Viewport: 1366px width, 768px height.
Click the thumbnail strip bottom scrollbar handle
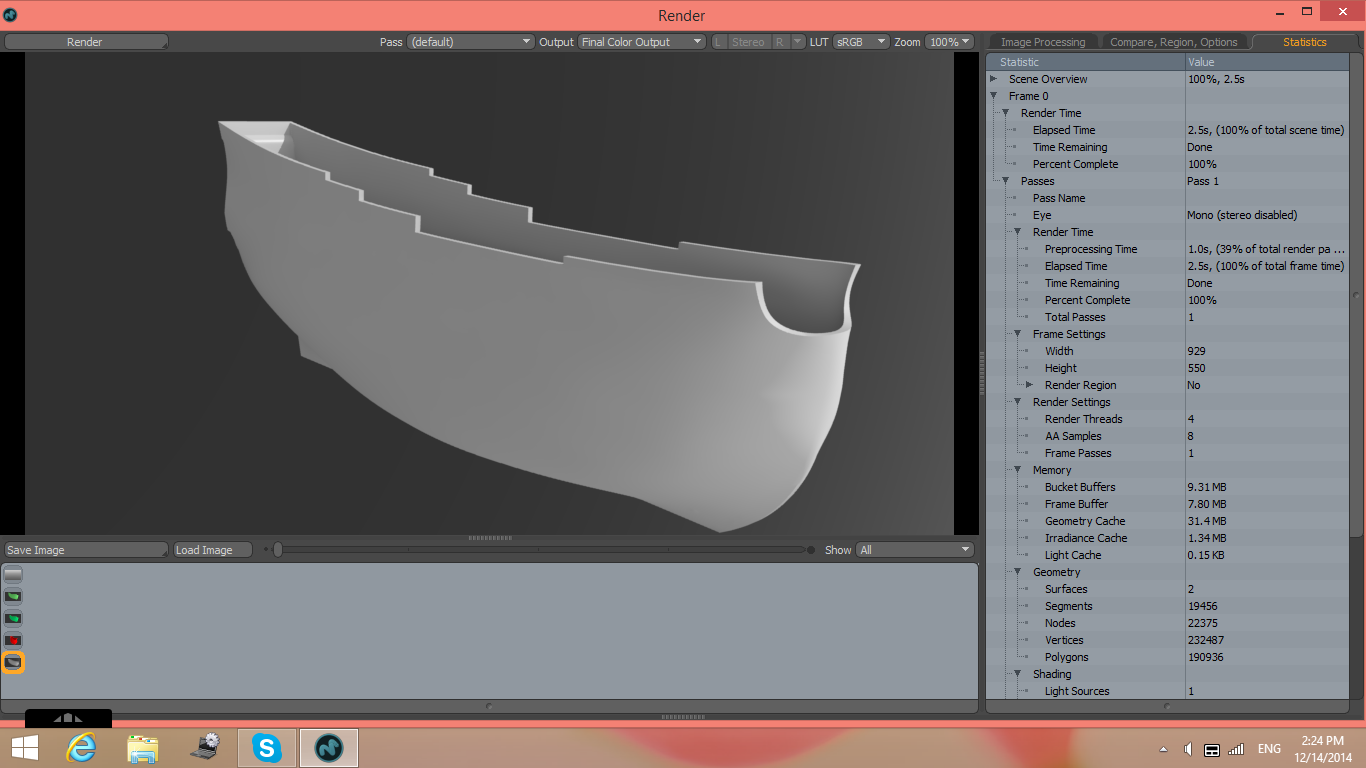(x=489, y=706)
